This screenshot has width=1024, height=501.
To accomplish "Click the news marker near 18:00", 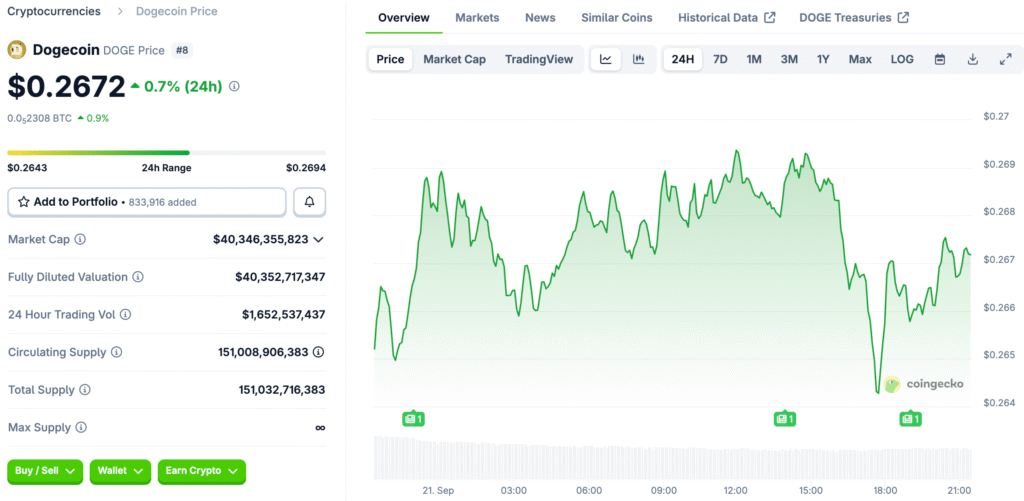I will [x=910, y=419].
